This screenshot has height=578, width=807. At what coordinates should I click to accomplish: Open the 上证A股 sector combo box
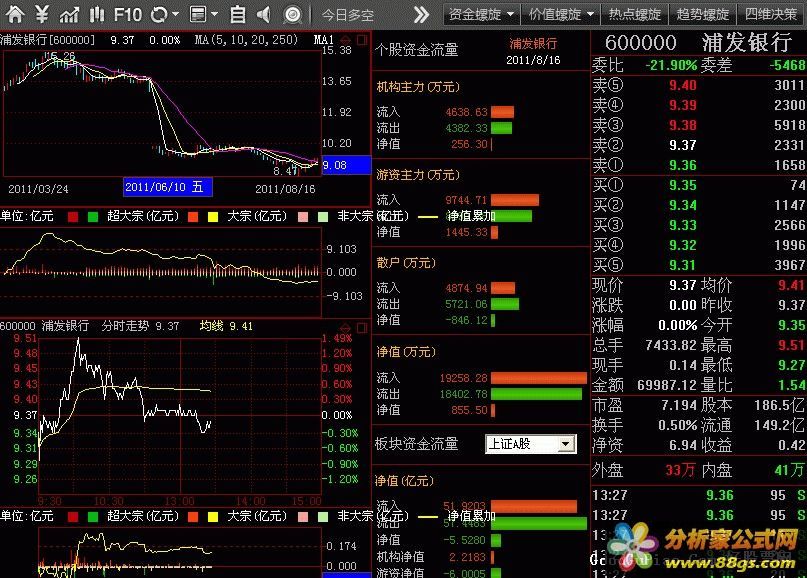click(x=531, y=444)
